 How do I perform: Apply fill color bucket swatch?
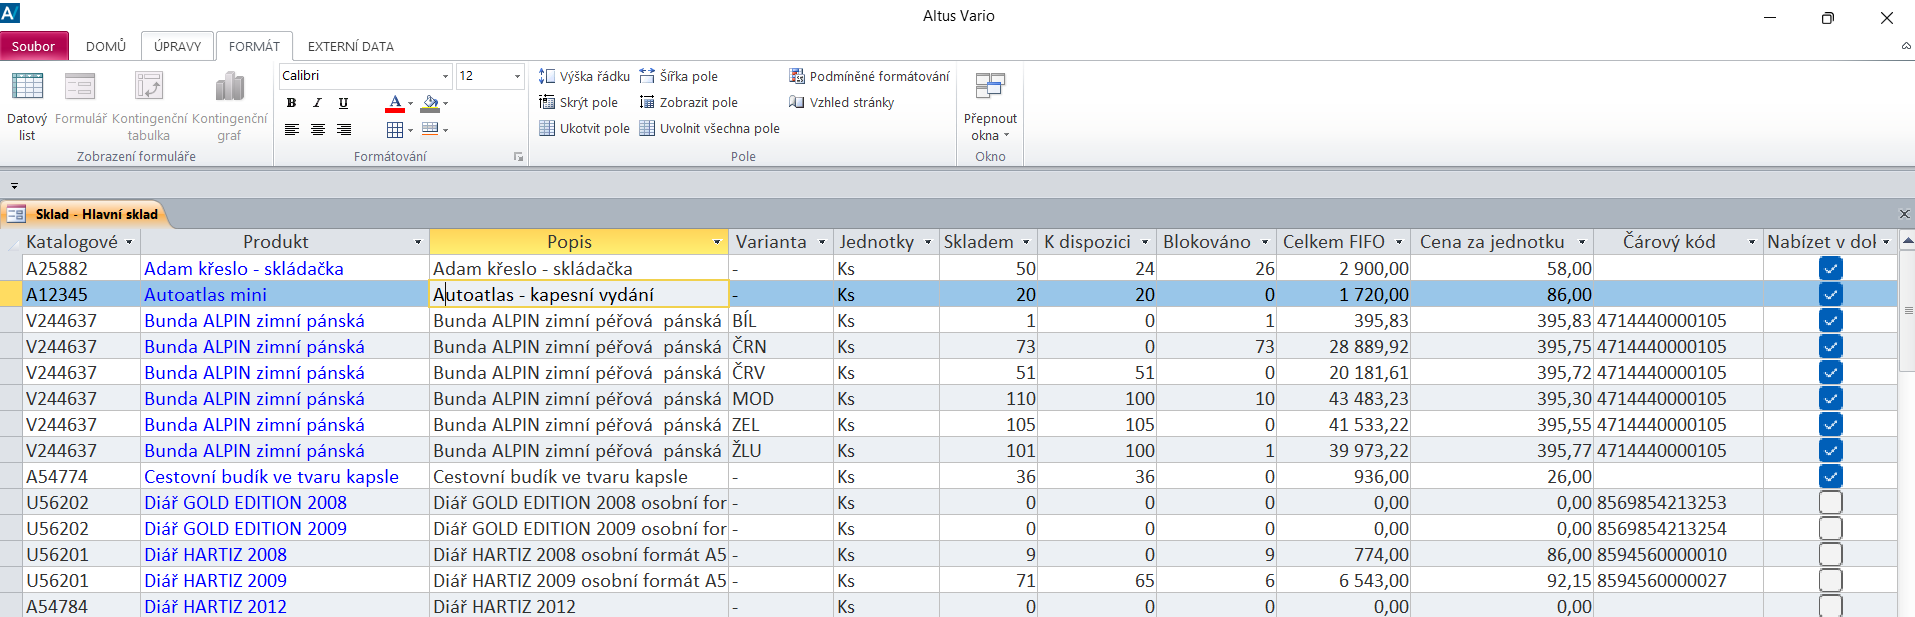tap(430, 103)
